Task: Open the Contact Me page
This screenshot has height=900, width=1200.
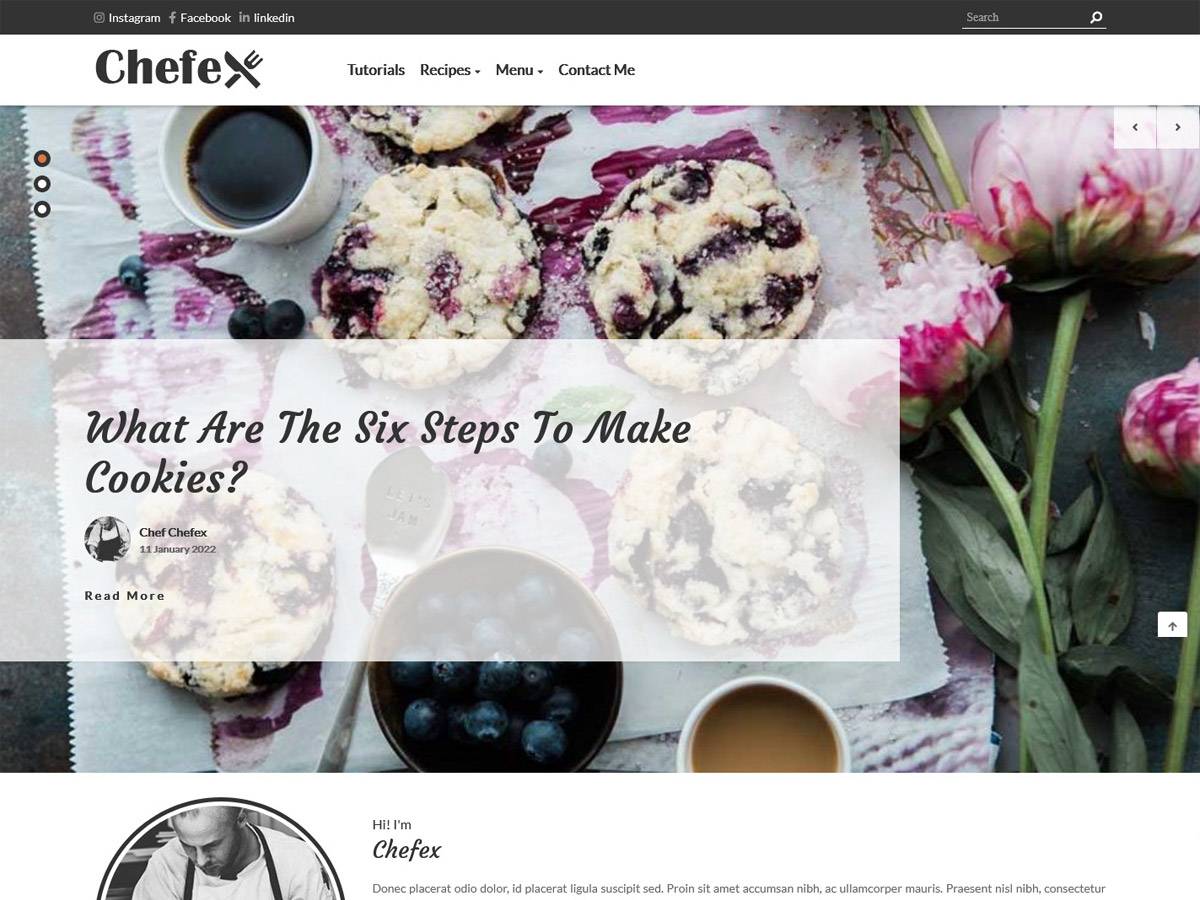Action: tap(597, 70)
